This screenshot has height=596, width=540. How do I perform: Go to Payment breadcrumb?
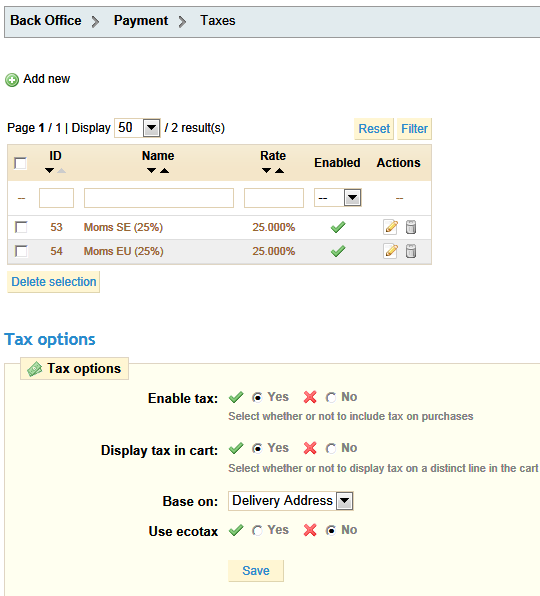[141, 21]
